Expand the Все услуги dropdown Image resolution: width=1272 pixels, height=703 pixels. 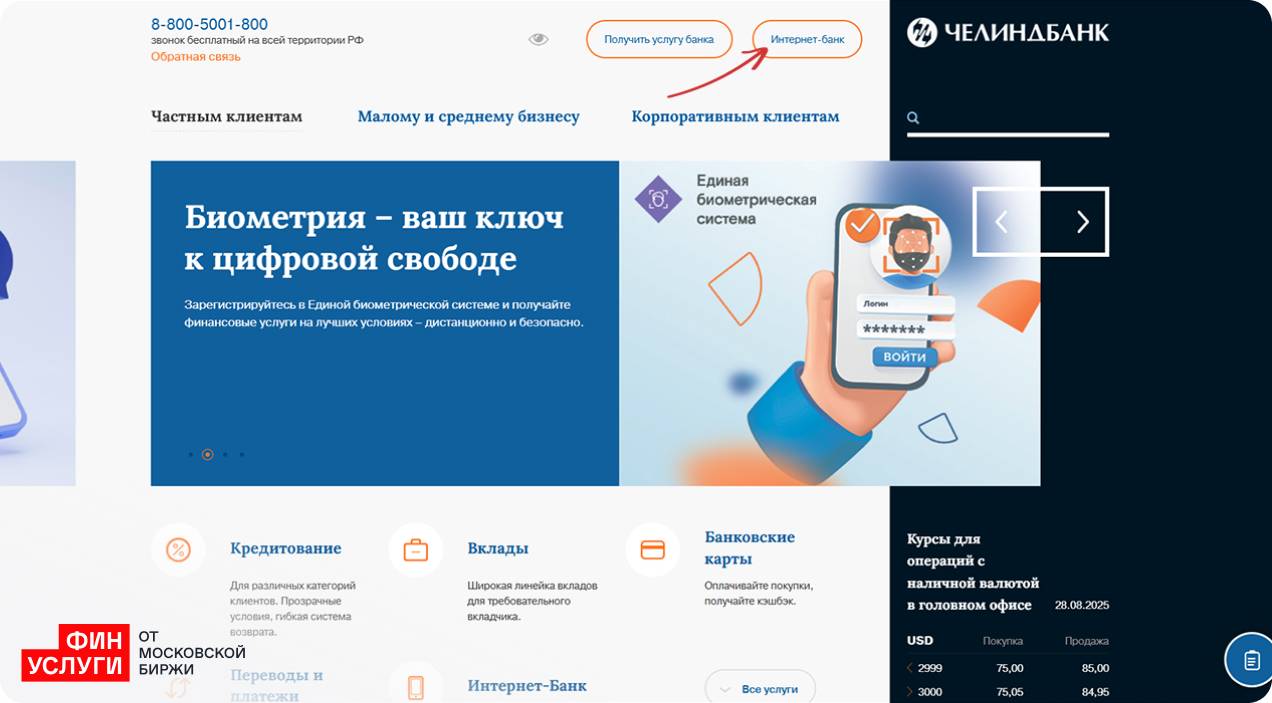point(760,689)
